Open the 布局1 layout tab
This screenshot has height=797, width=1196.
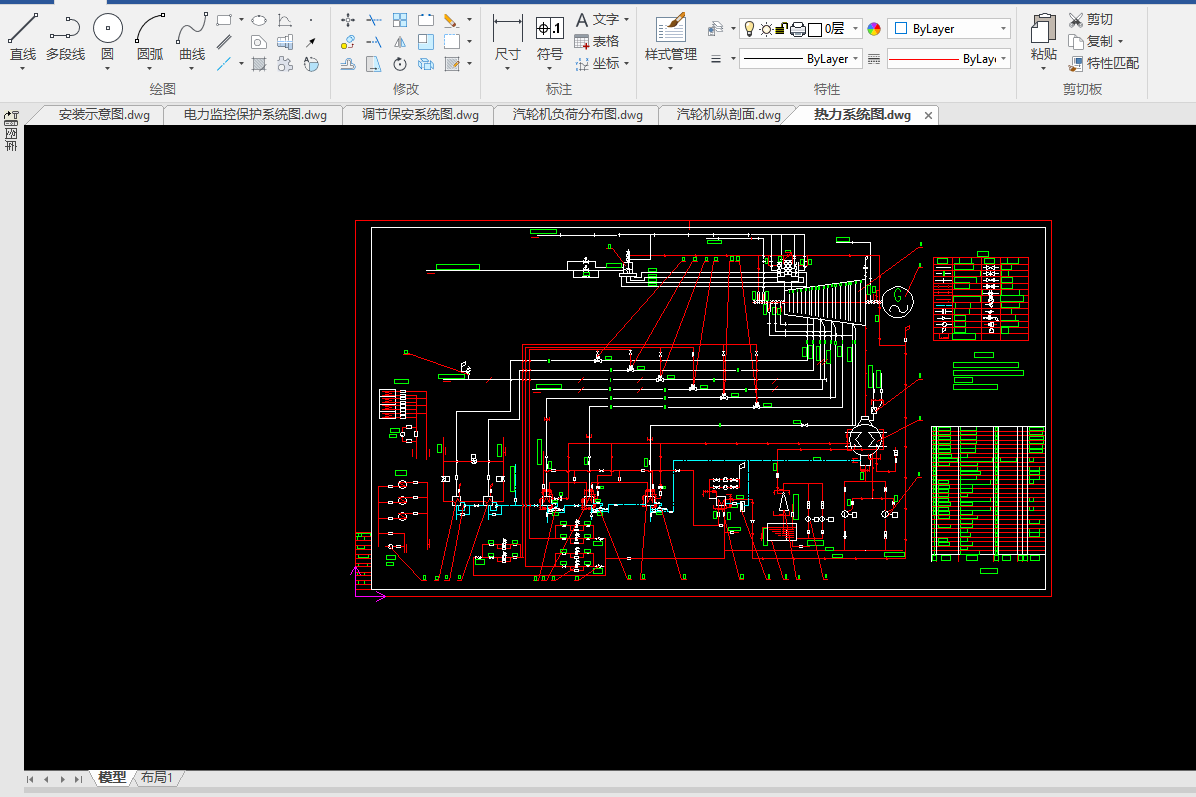[x=156, y=778]
